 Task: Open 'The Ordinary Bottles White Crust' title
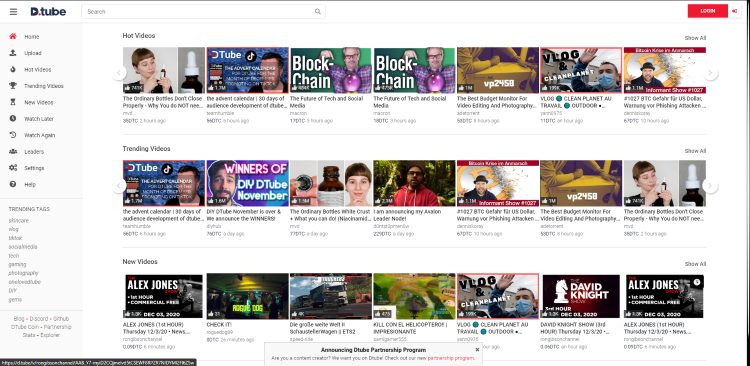click(330, 215)
